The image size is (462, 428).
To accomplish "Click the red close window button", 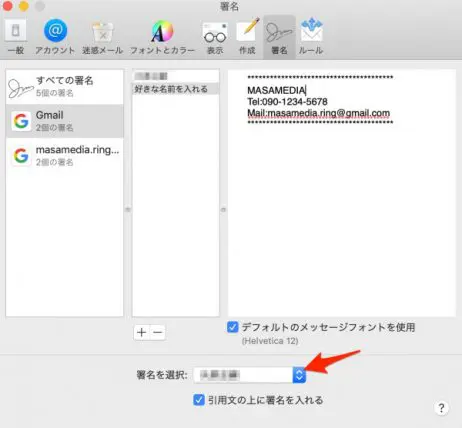I will pyautogui.click(x=7, y=6).
